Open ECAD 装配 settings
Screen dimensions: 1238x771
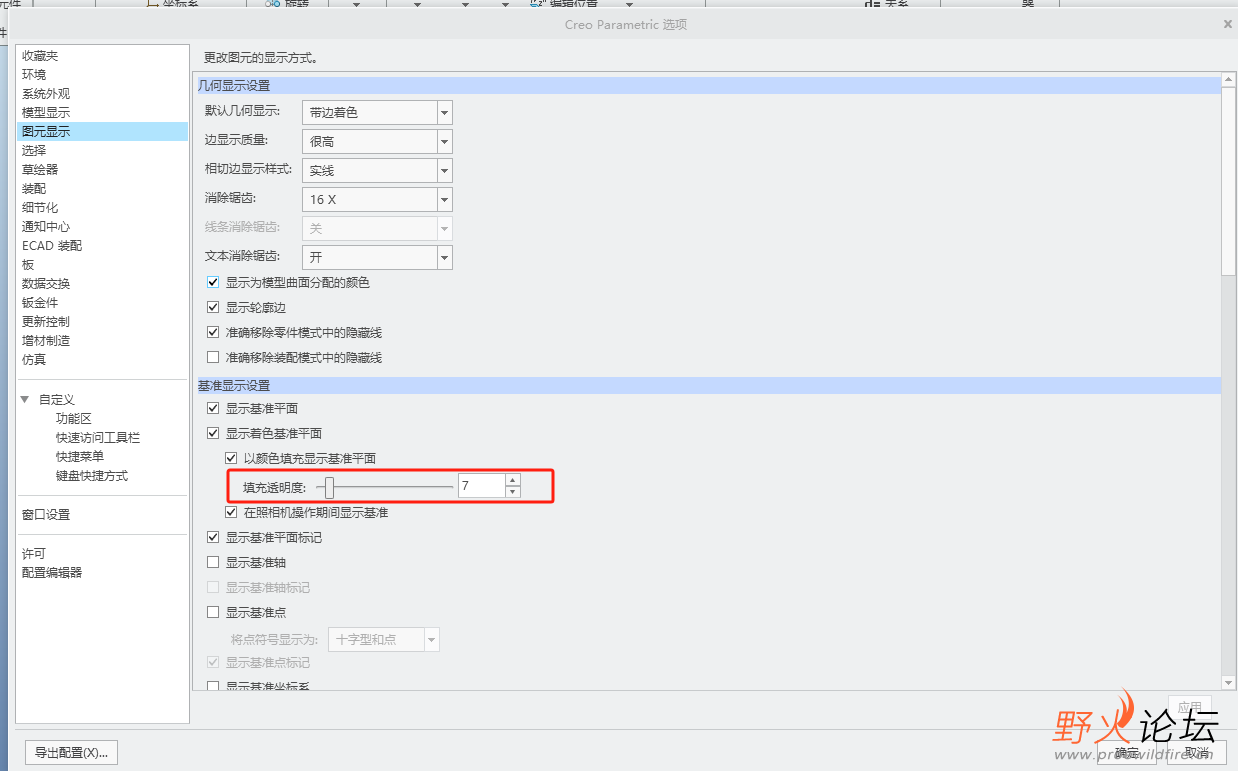[x=52, y=246]
